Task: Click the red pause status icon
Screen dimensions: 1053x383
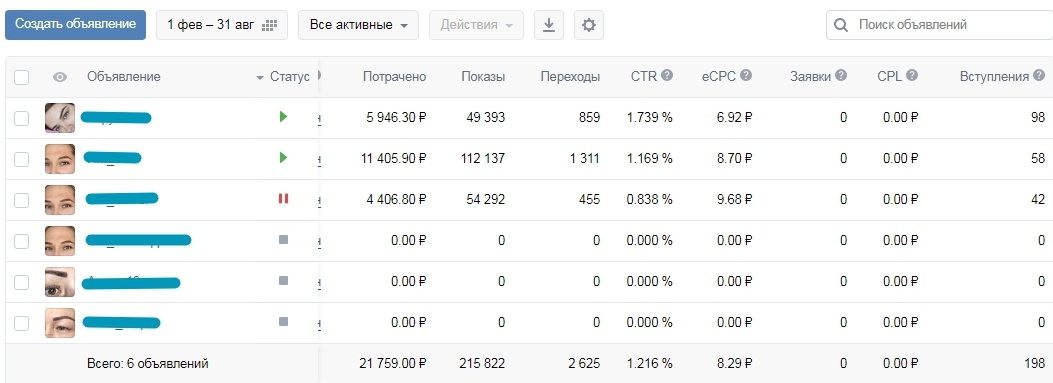Action: click(x=283, y=199)
